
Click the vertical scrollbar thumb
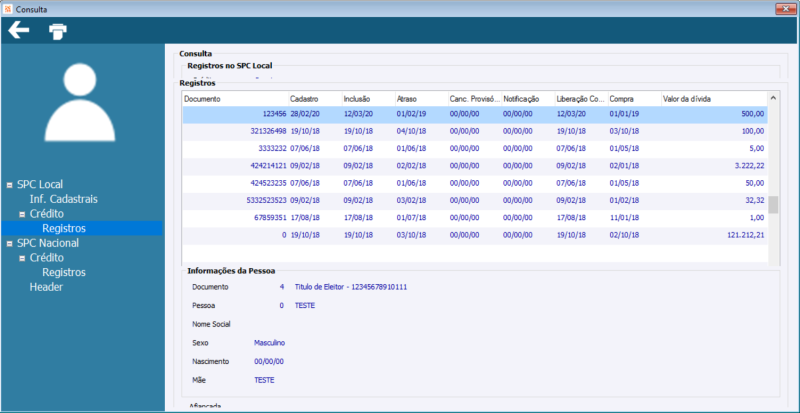click(773, 205)
